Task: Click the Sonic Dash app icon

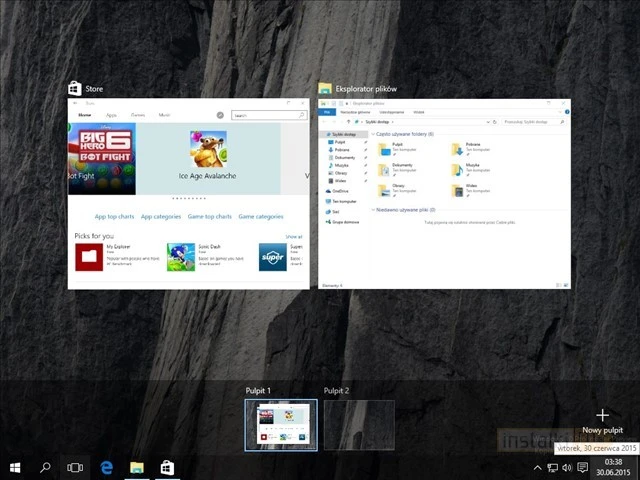Action: pyautogui.click(x=181, y=257)
